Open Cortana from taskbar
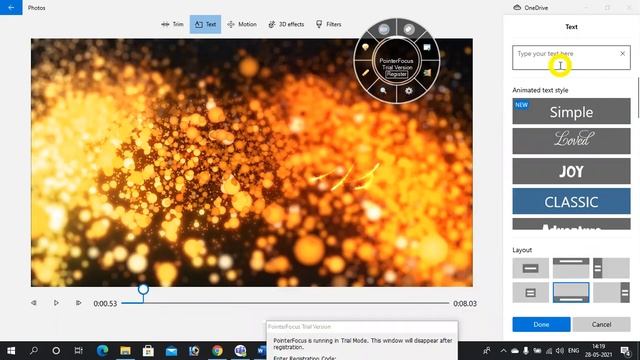640x360 pixels. click(56, 351)
